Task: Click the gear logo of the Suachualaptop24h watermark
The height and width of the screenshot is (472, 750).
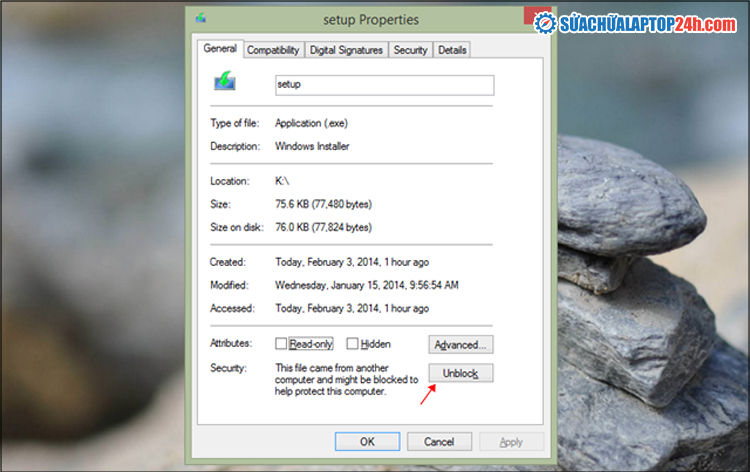Action: click(x=545, y=24)
